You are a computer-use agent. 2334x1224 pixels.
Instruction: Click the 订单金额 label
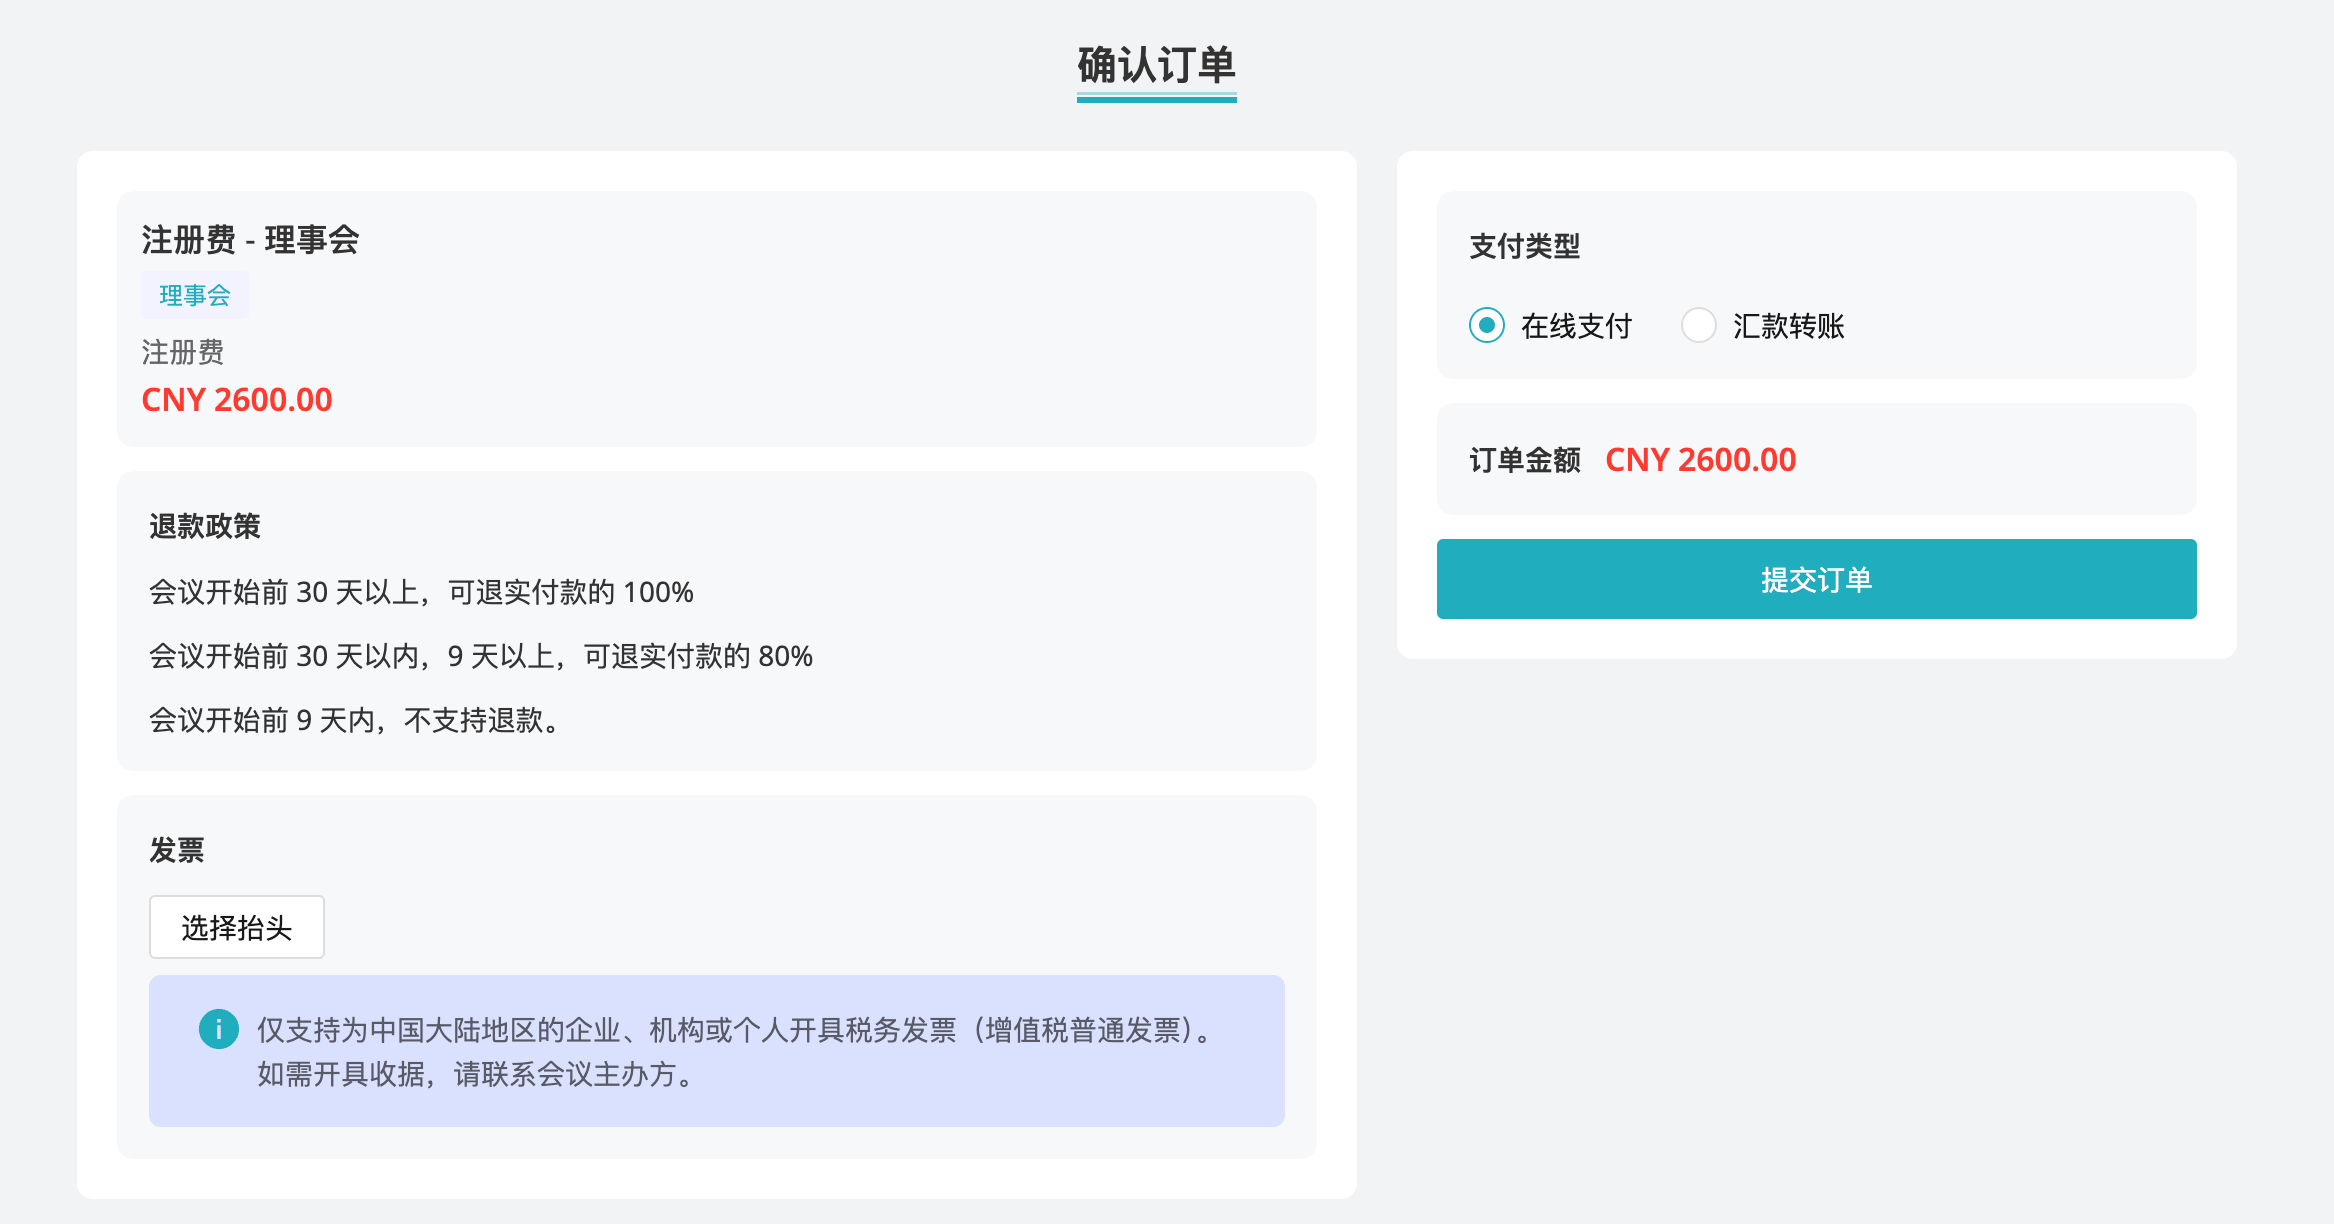[x=1524, y=460]
